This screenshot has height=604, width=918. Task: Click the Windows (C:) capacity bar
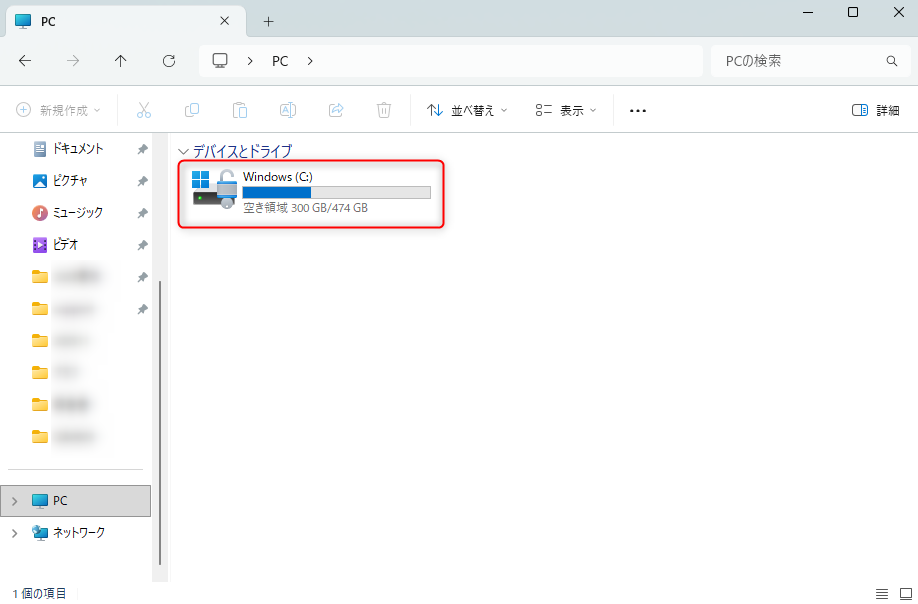[335, 192]
